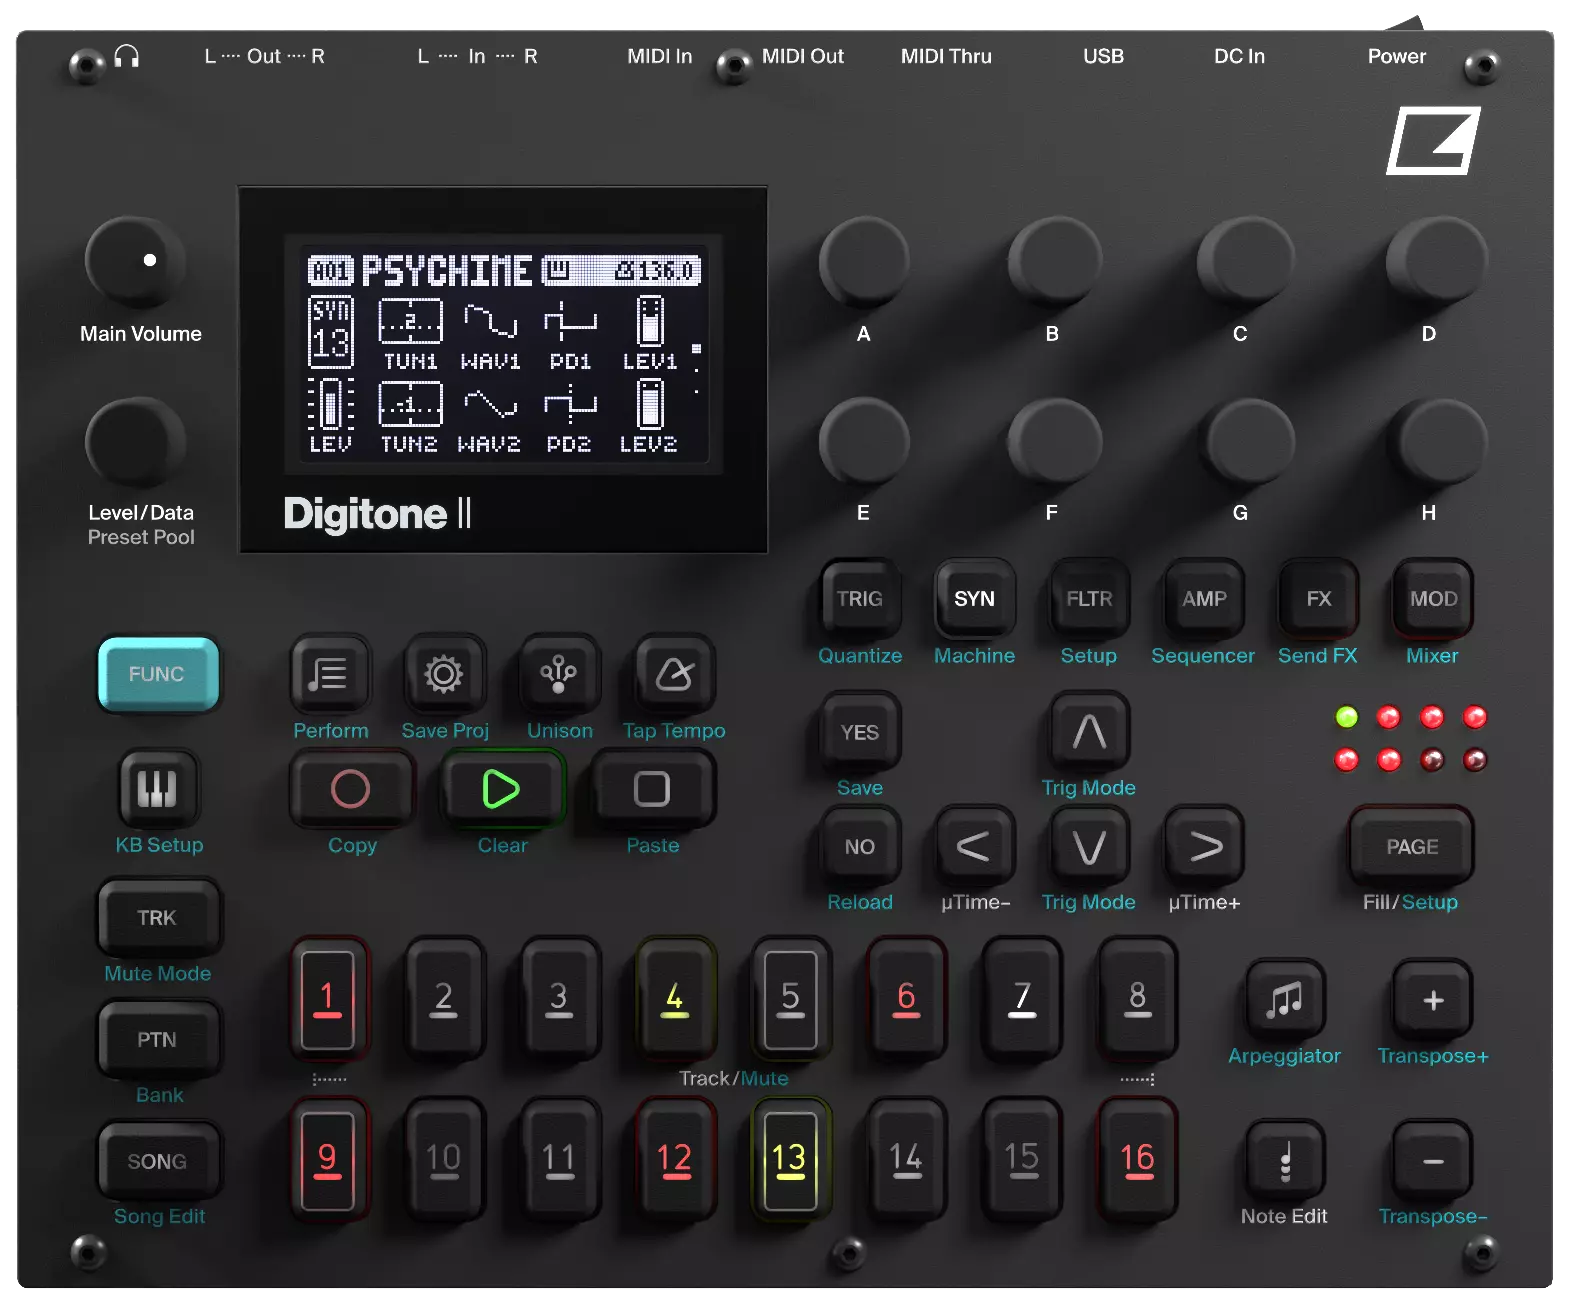Click the Transpose+ plus button
Image resolution: width=1570 pixels, height=1304 pixels.
tap(1433, 999)
